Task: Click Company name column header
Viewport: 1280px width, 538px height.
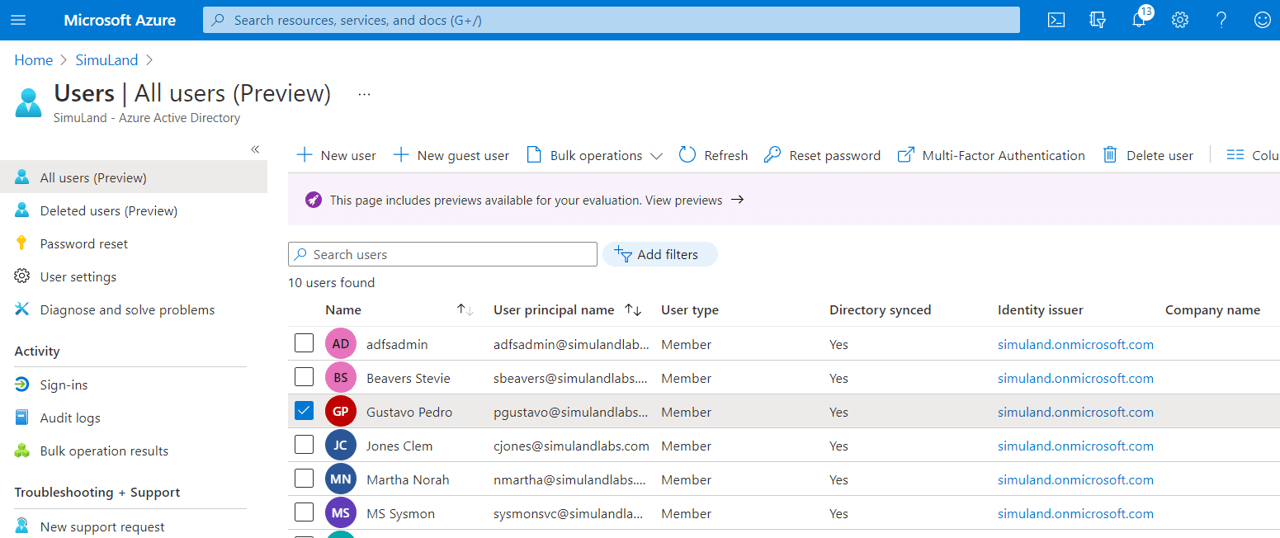Action: 1212,310
